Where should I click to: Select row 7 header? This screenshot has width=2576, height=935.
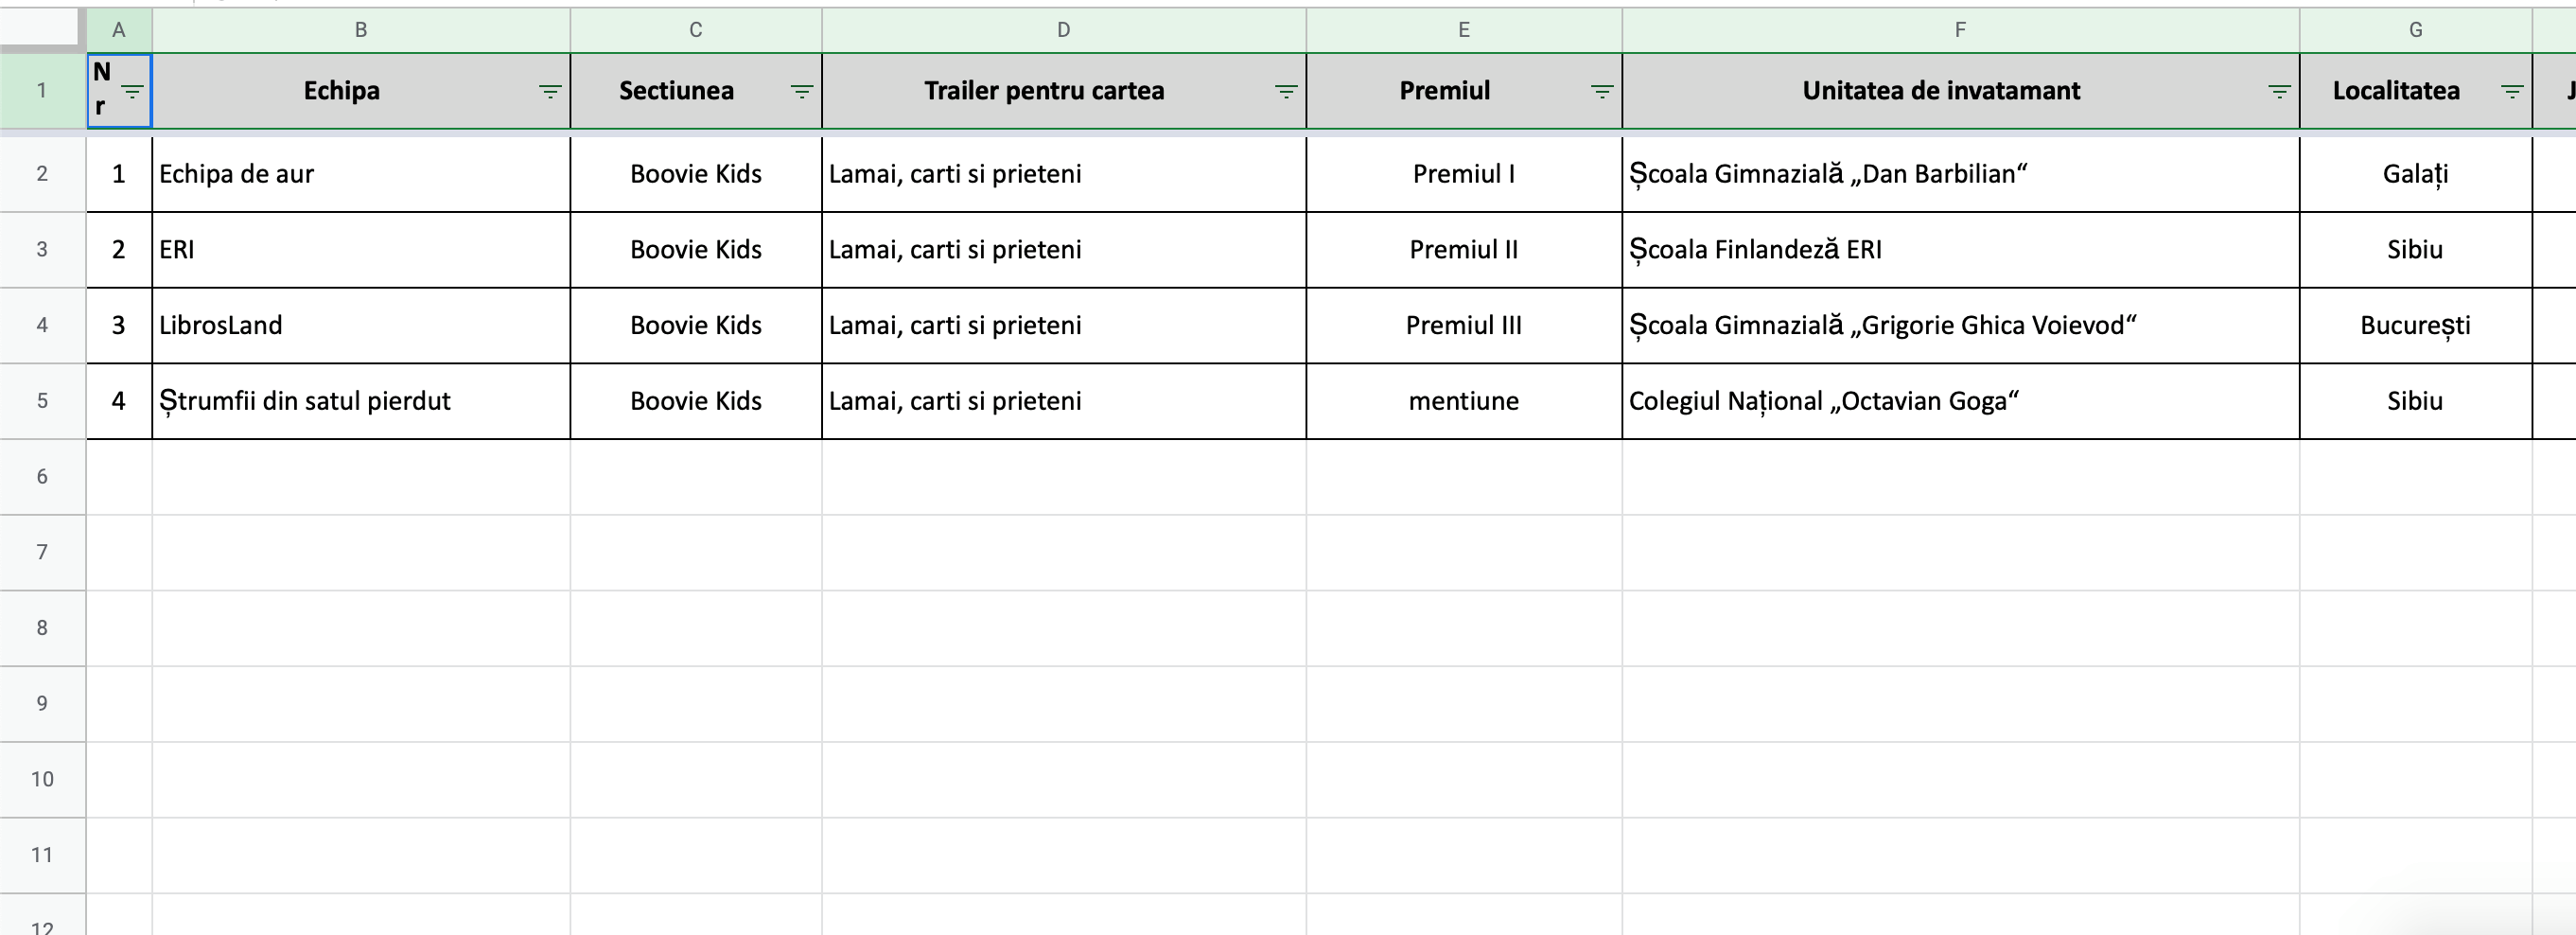click(42, 552)
